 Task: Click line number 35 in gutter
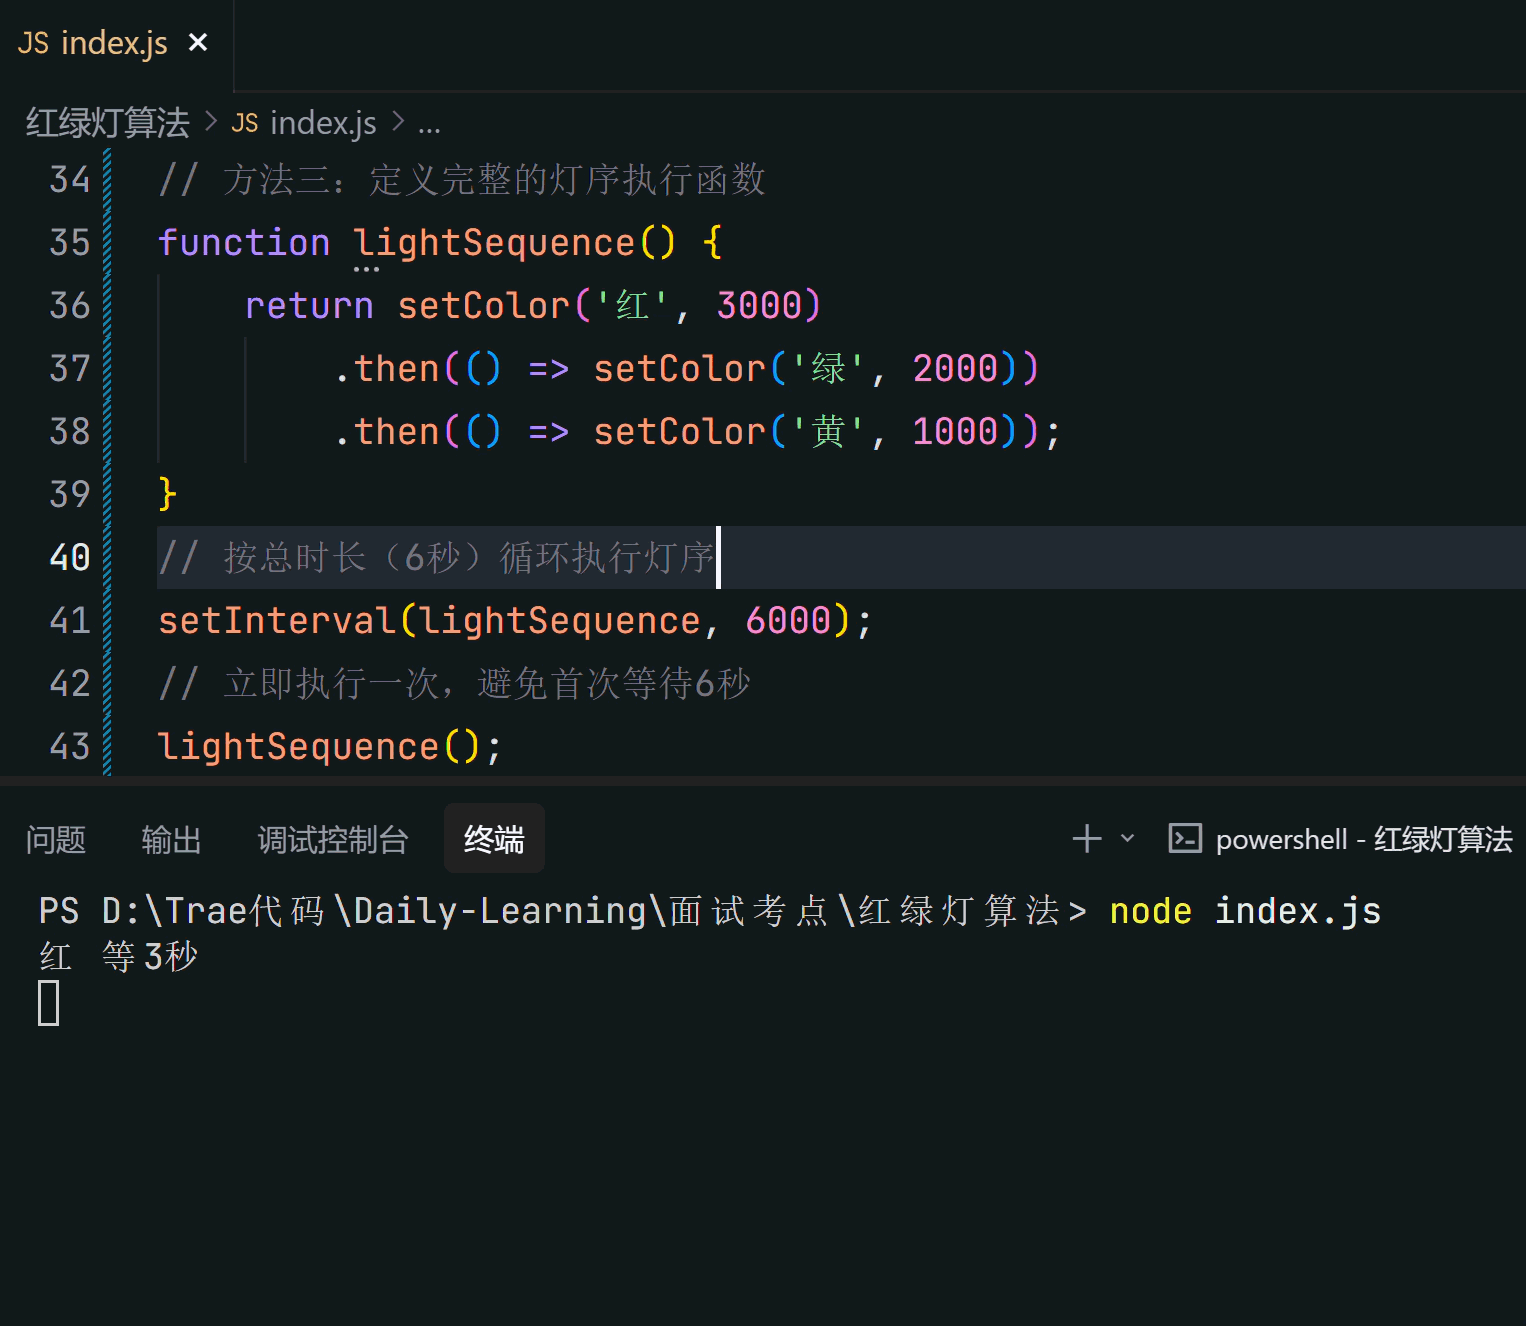tap(70, 243)
